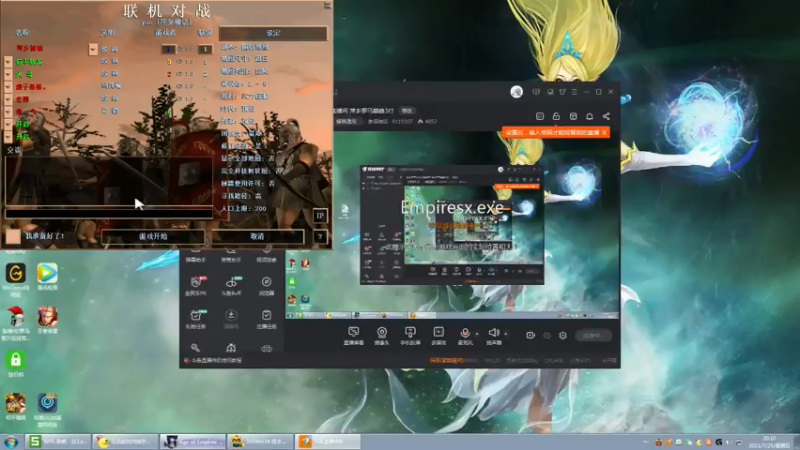Tick the 我准备好了 ready checkbox
This screenshot has height=450, width=800.
tap(13, 236)
